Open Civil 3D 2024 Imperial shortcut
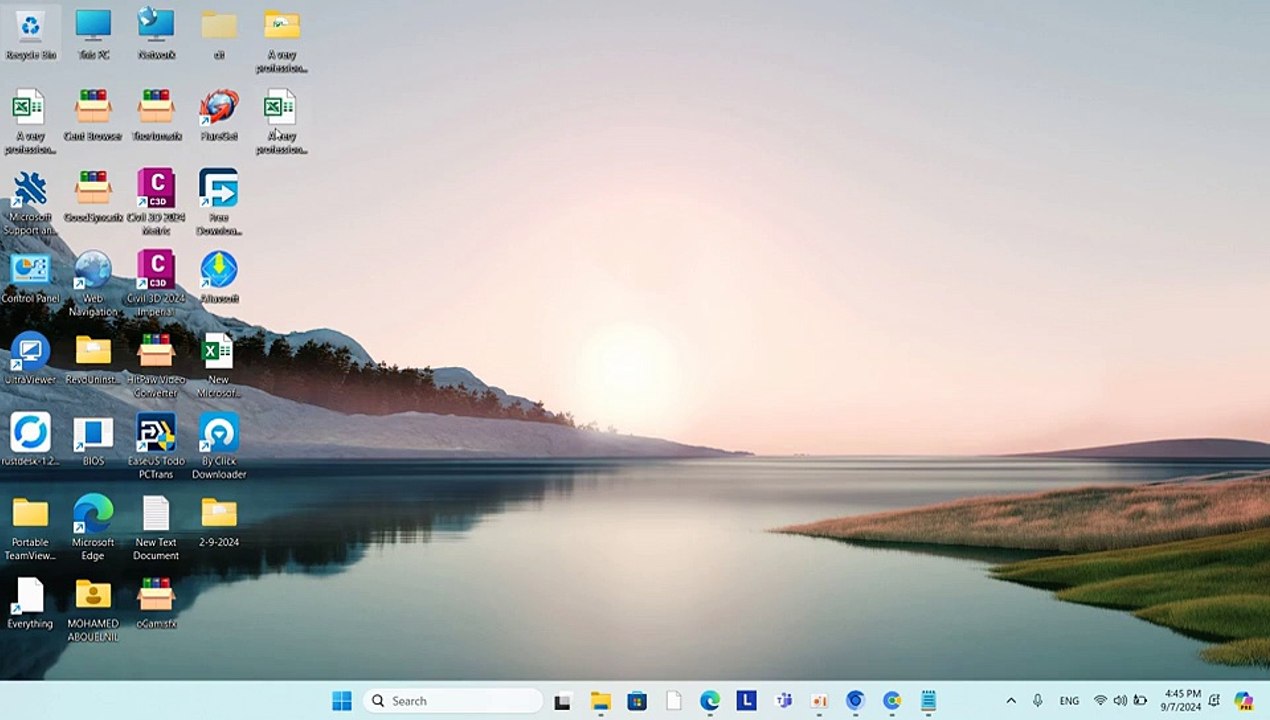Viewport: 1270px width, 720px height. click(156, 271)
